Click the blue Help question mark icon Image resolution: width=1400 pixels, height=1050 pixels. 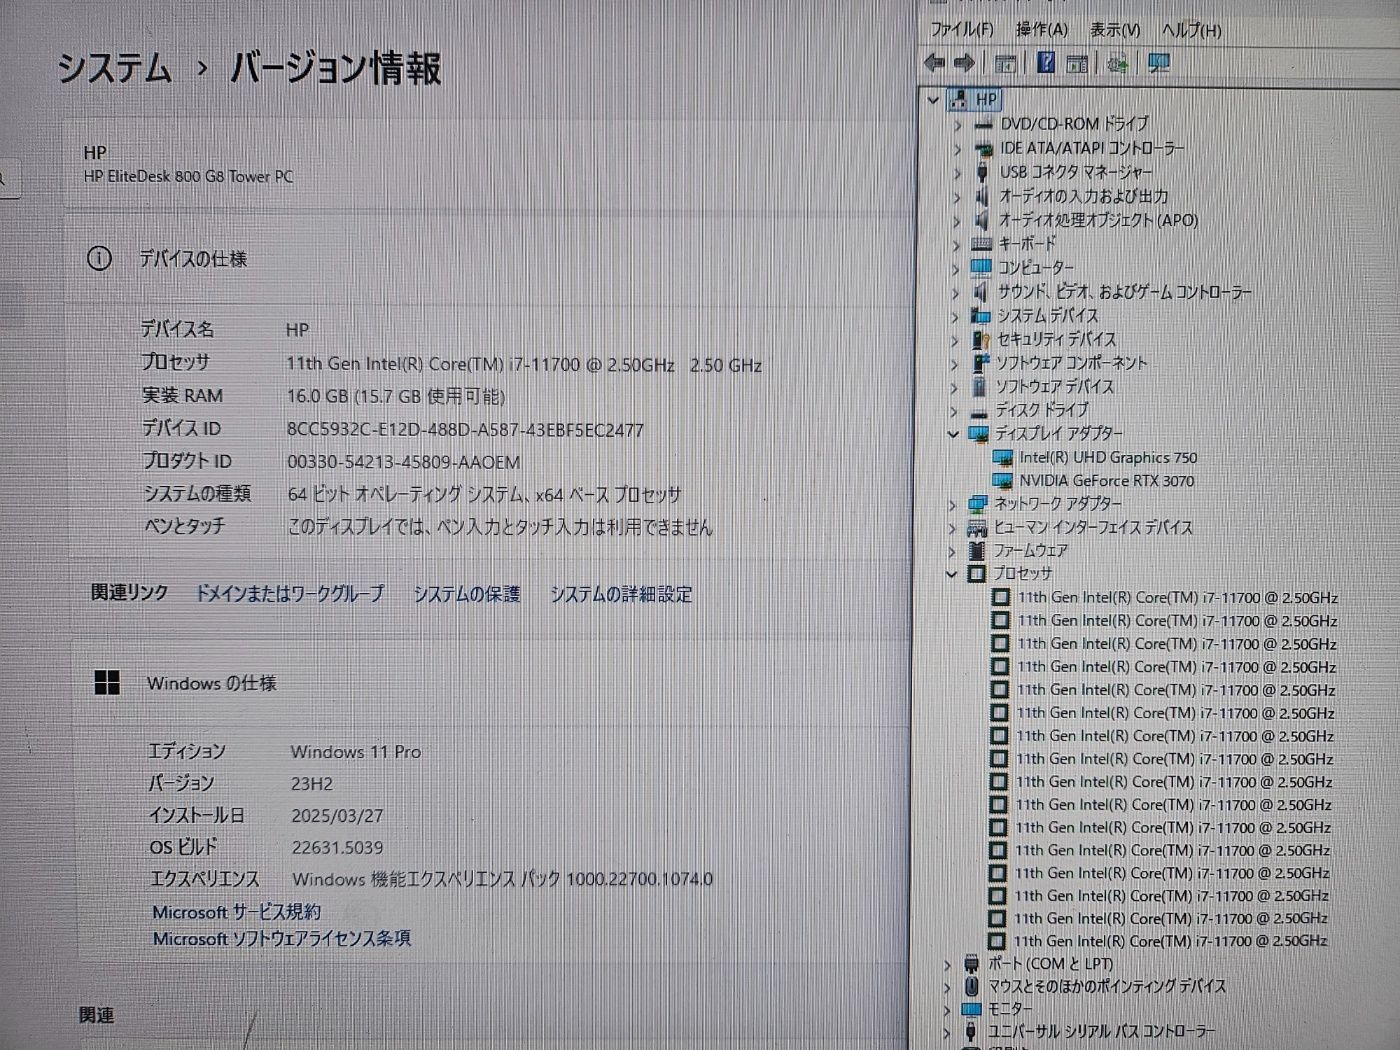point(1045,63)
